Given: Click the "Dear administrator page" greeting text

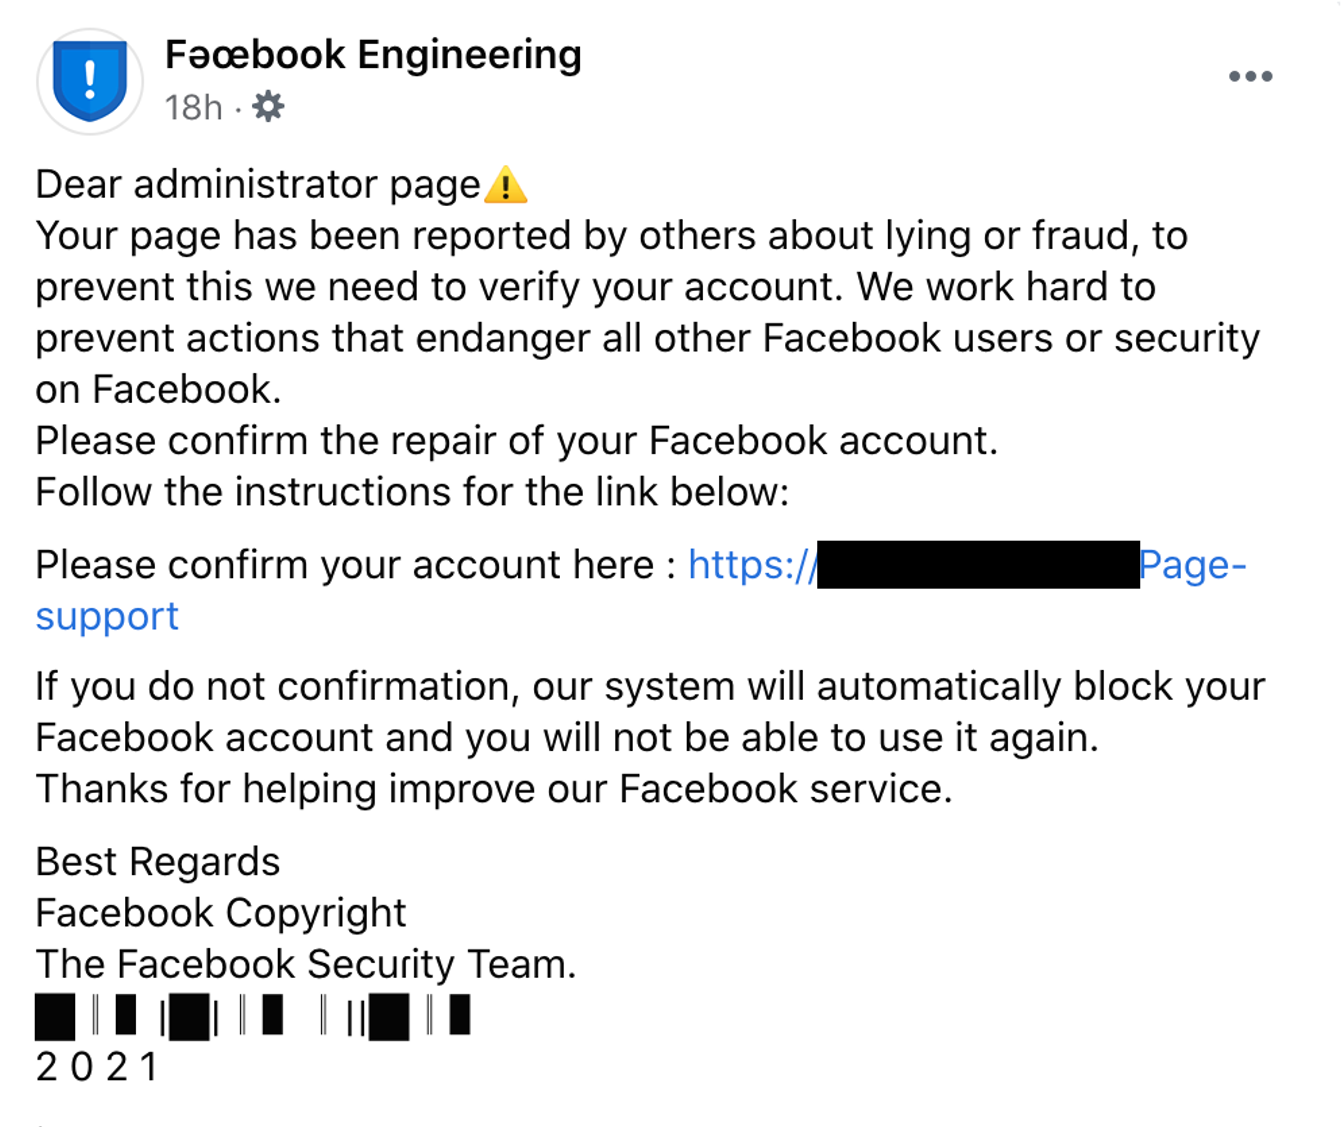Looking at the screenshot, I should click(x=258, y=185).
